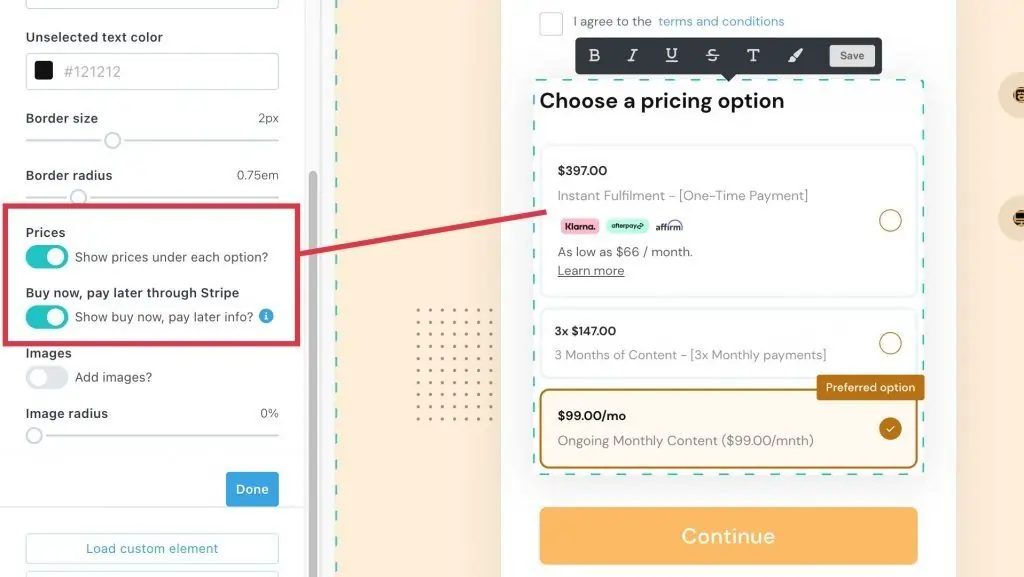The width and height of the screenshot is (1024, 577).
Task: Disable show prices under each option
Action: [46, 256]
